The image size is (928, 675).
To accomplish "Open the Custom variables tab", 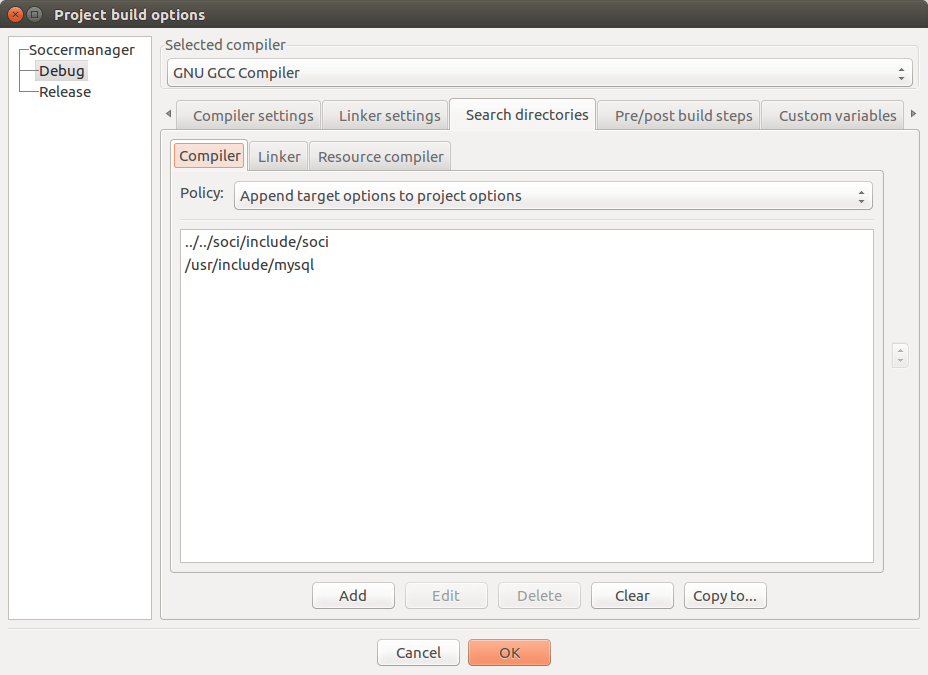I will [x=837, y=116].
